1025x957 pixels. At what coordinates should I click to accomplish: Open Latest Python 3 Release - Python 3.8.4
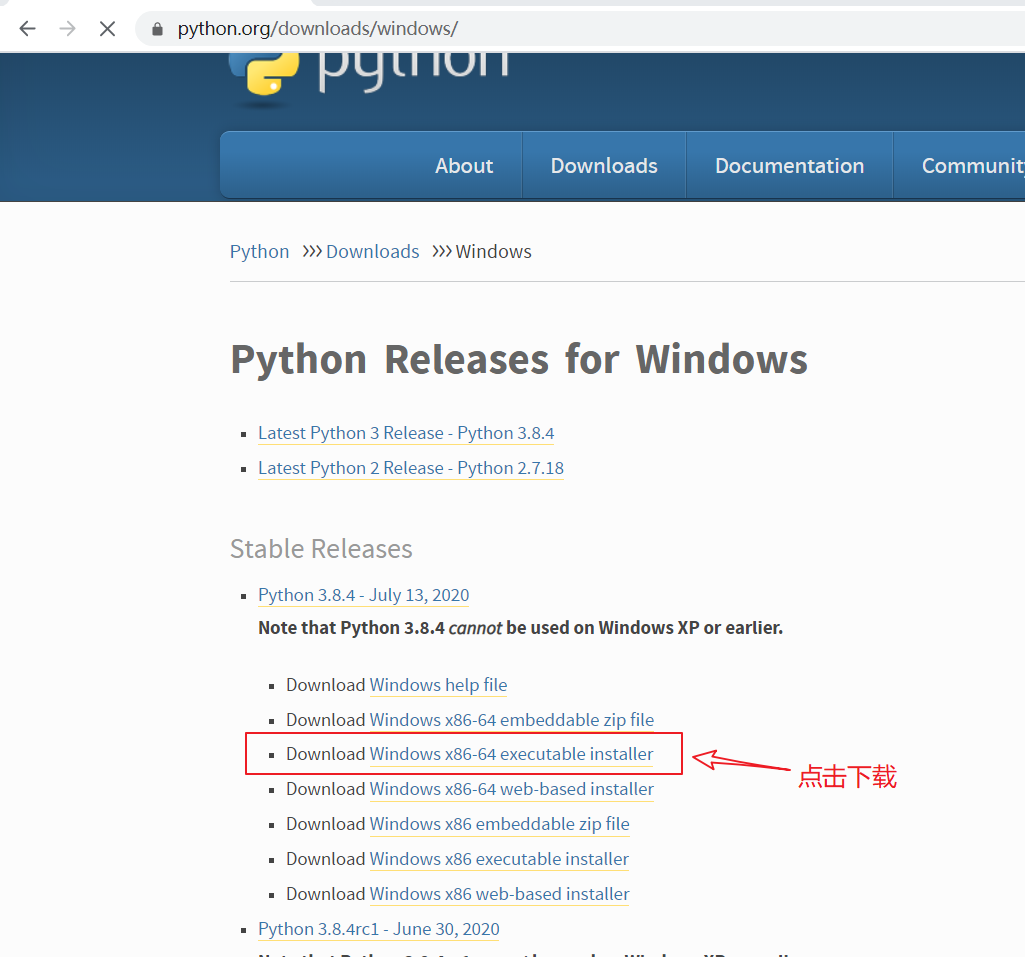point(406,433)
